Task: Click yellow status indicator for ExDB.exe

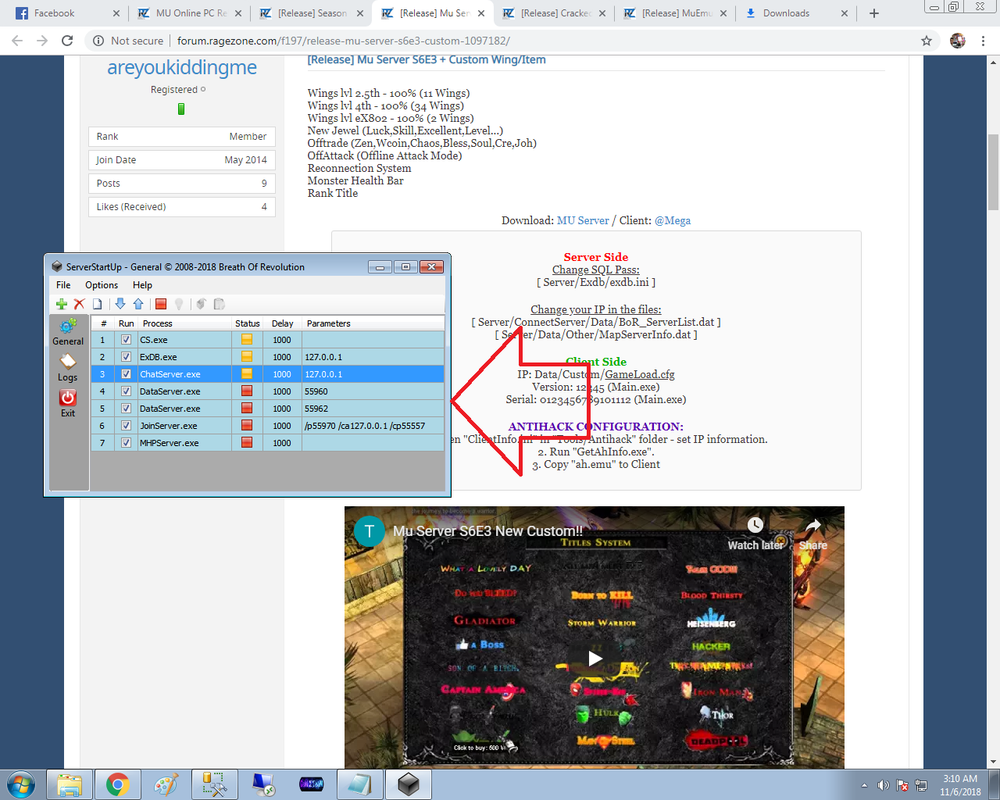Action: coord(247,357)
